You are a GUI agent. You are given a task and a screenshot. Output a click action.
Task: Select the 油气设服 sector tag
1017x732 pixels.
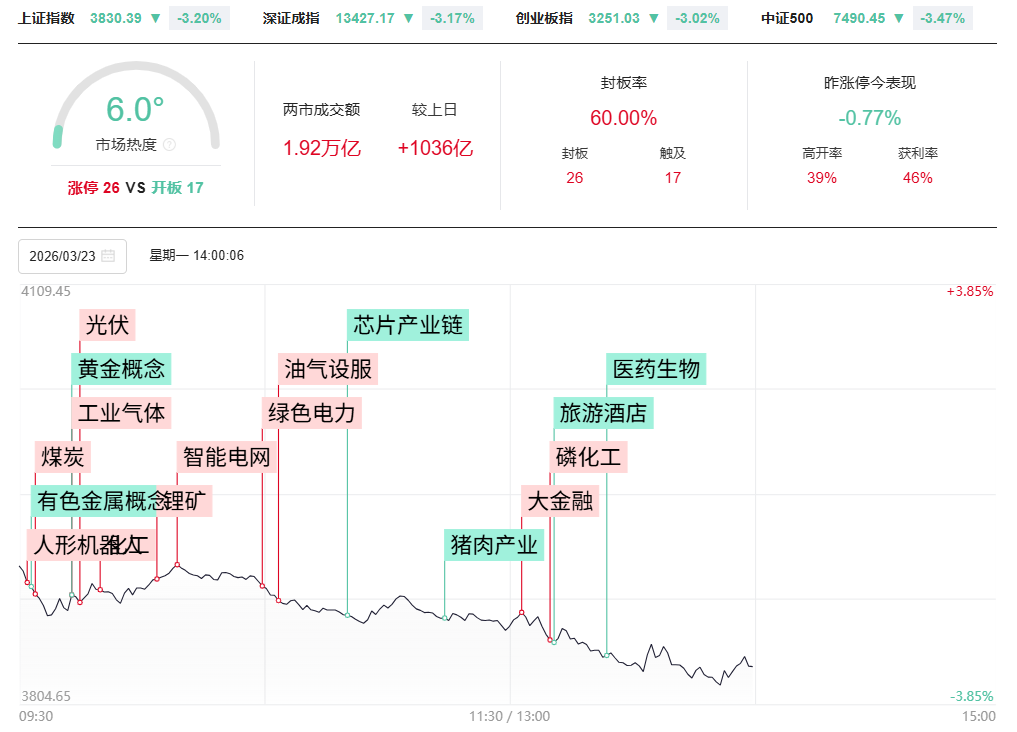coord(328,369)
